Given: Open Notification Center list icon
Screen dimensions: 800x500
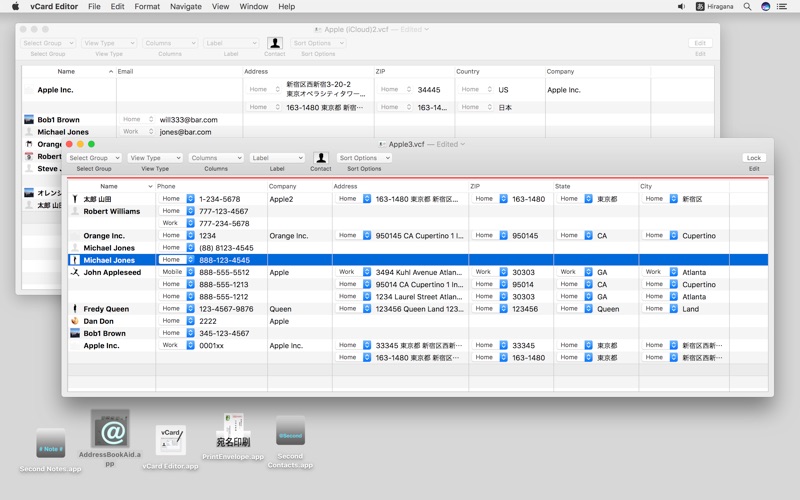Looking at the screenshot, I should coord(782,6).
